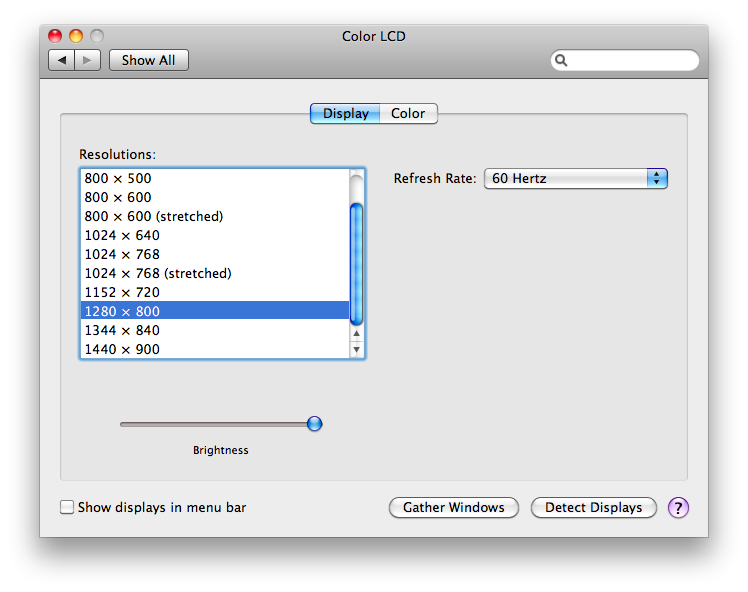Screen dimensions: 748x592
Task: Click the resolutions list scroll up arrow
Action: pos(356,333)
